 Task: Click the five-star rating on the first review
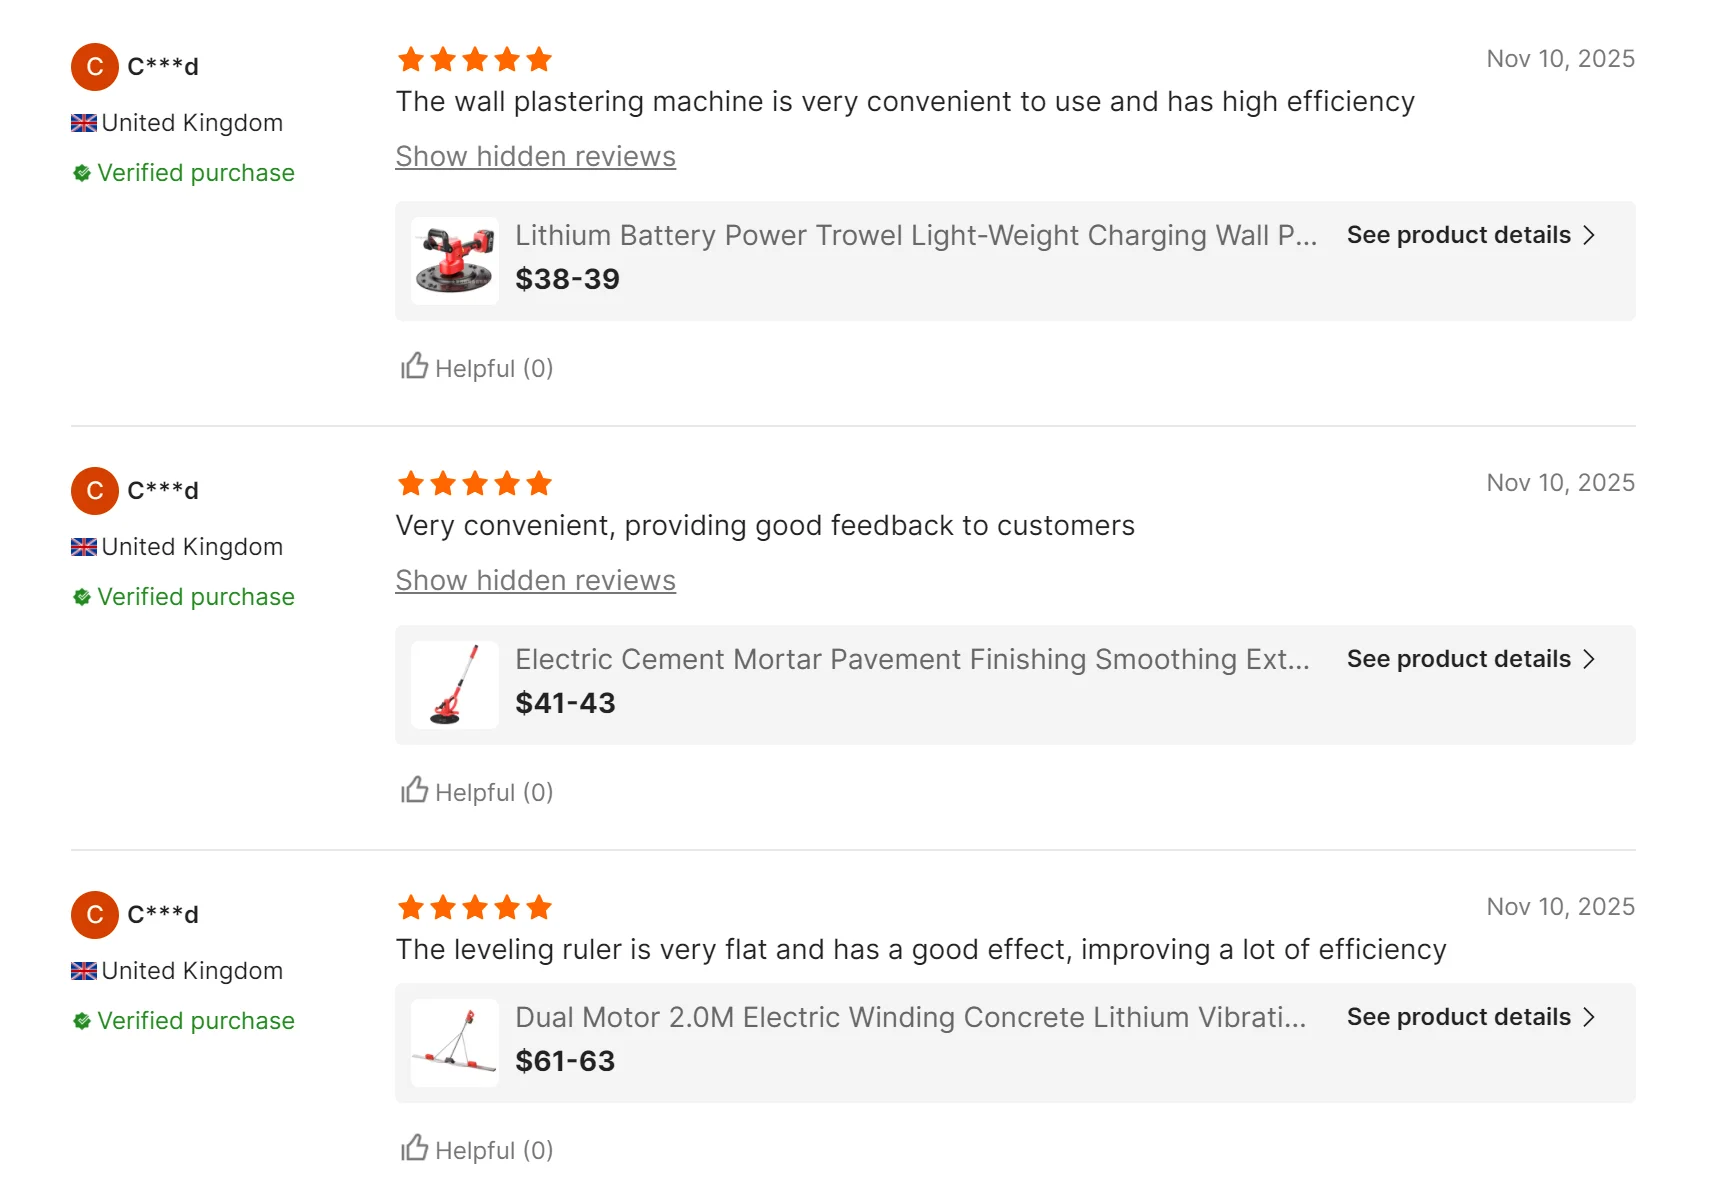(x=474, y=60)
